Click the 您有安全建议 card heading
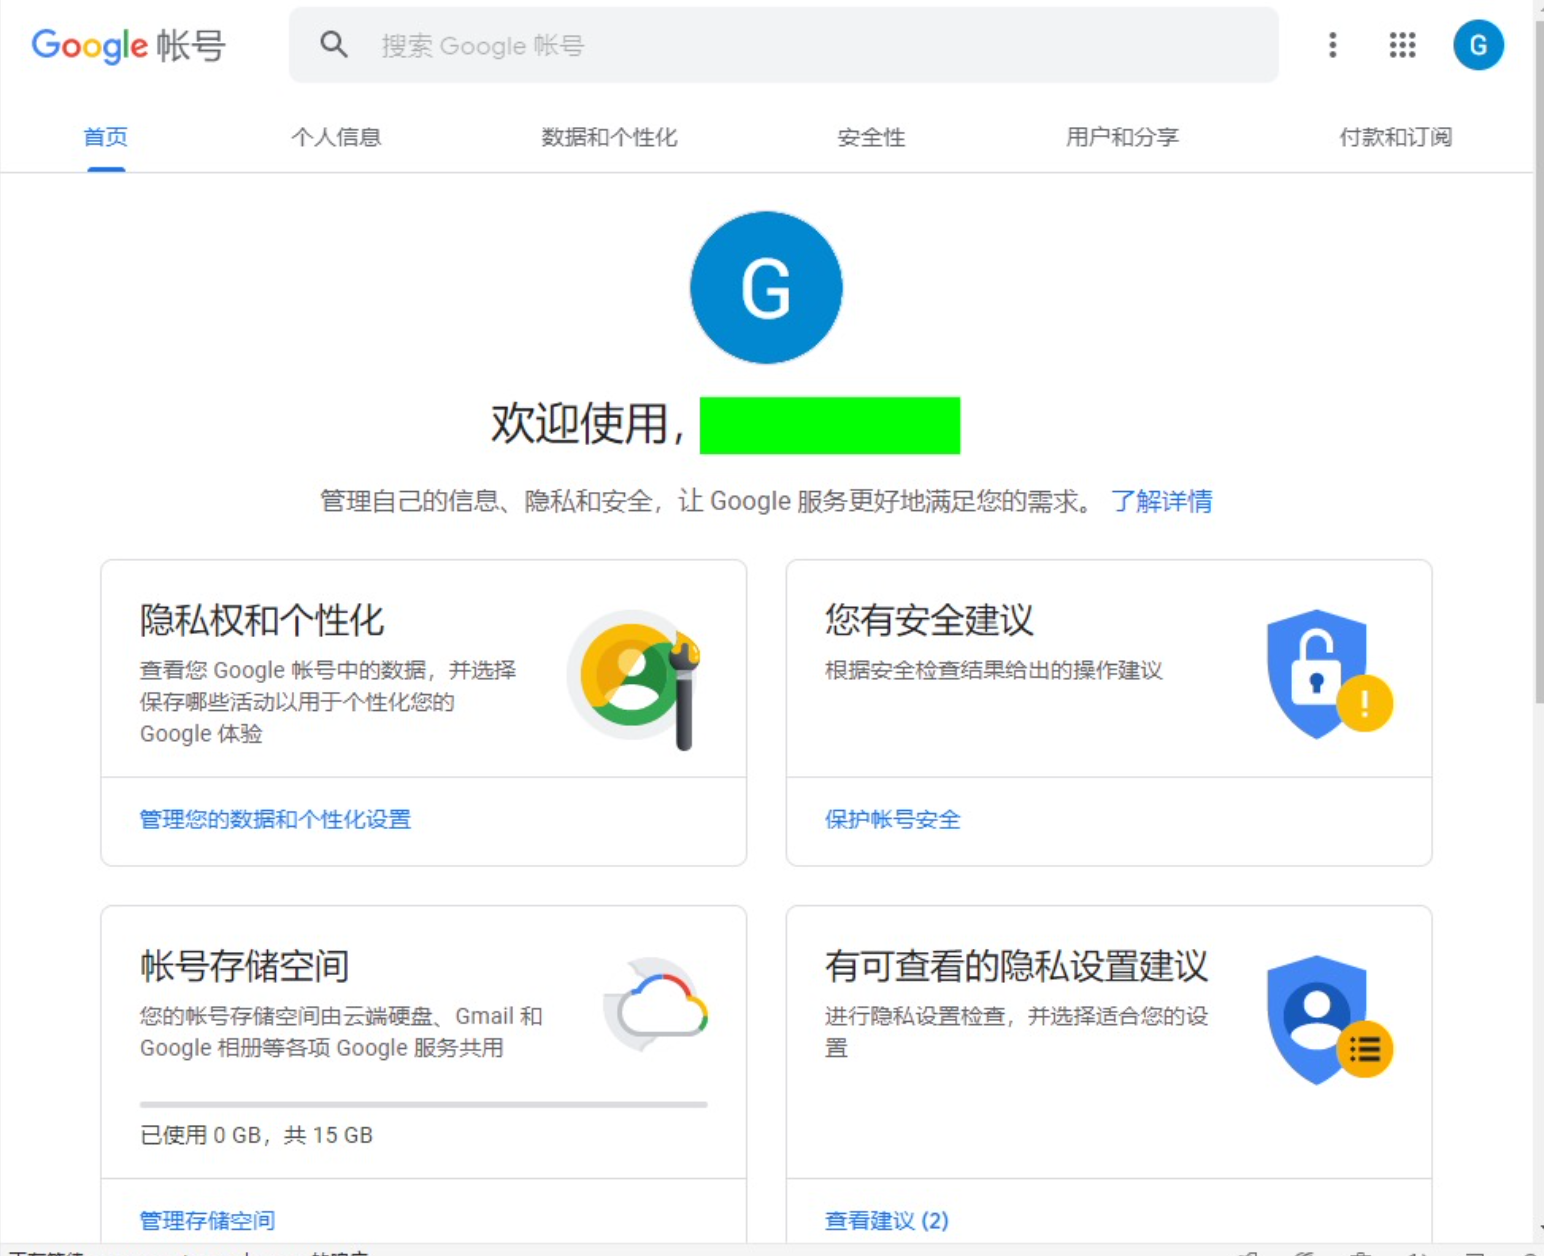The image size is (1544, 1256). 929,620
